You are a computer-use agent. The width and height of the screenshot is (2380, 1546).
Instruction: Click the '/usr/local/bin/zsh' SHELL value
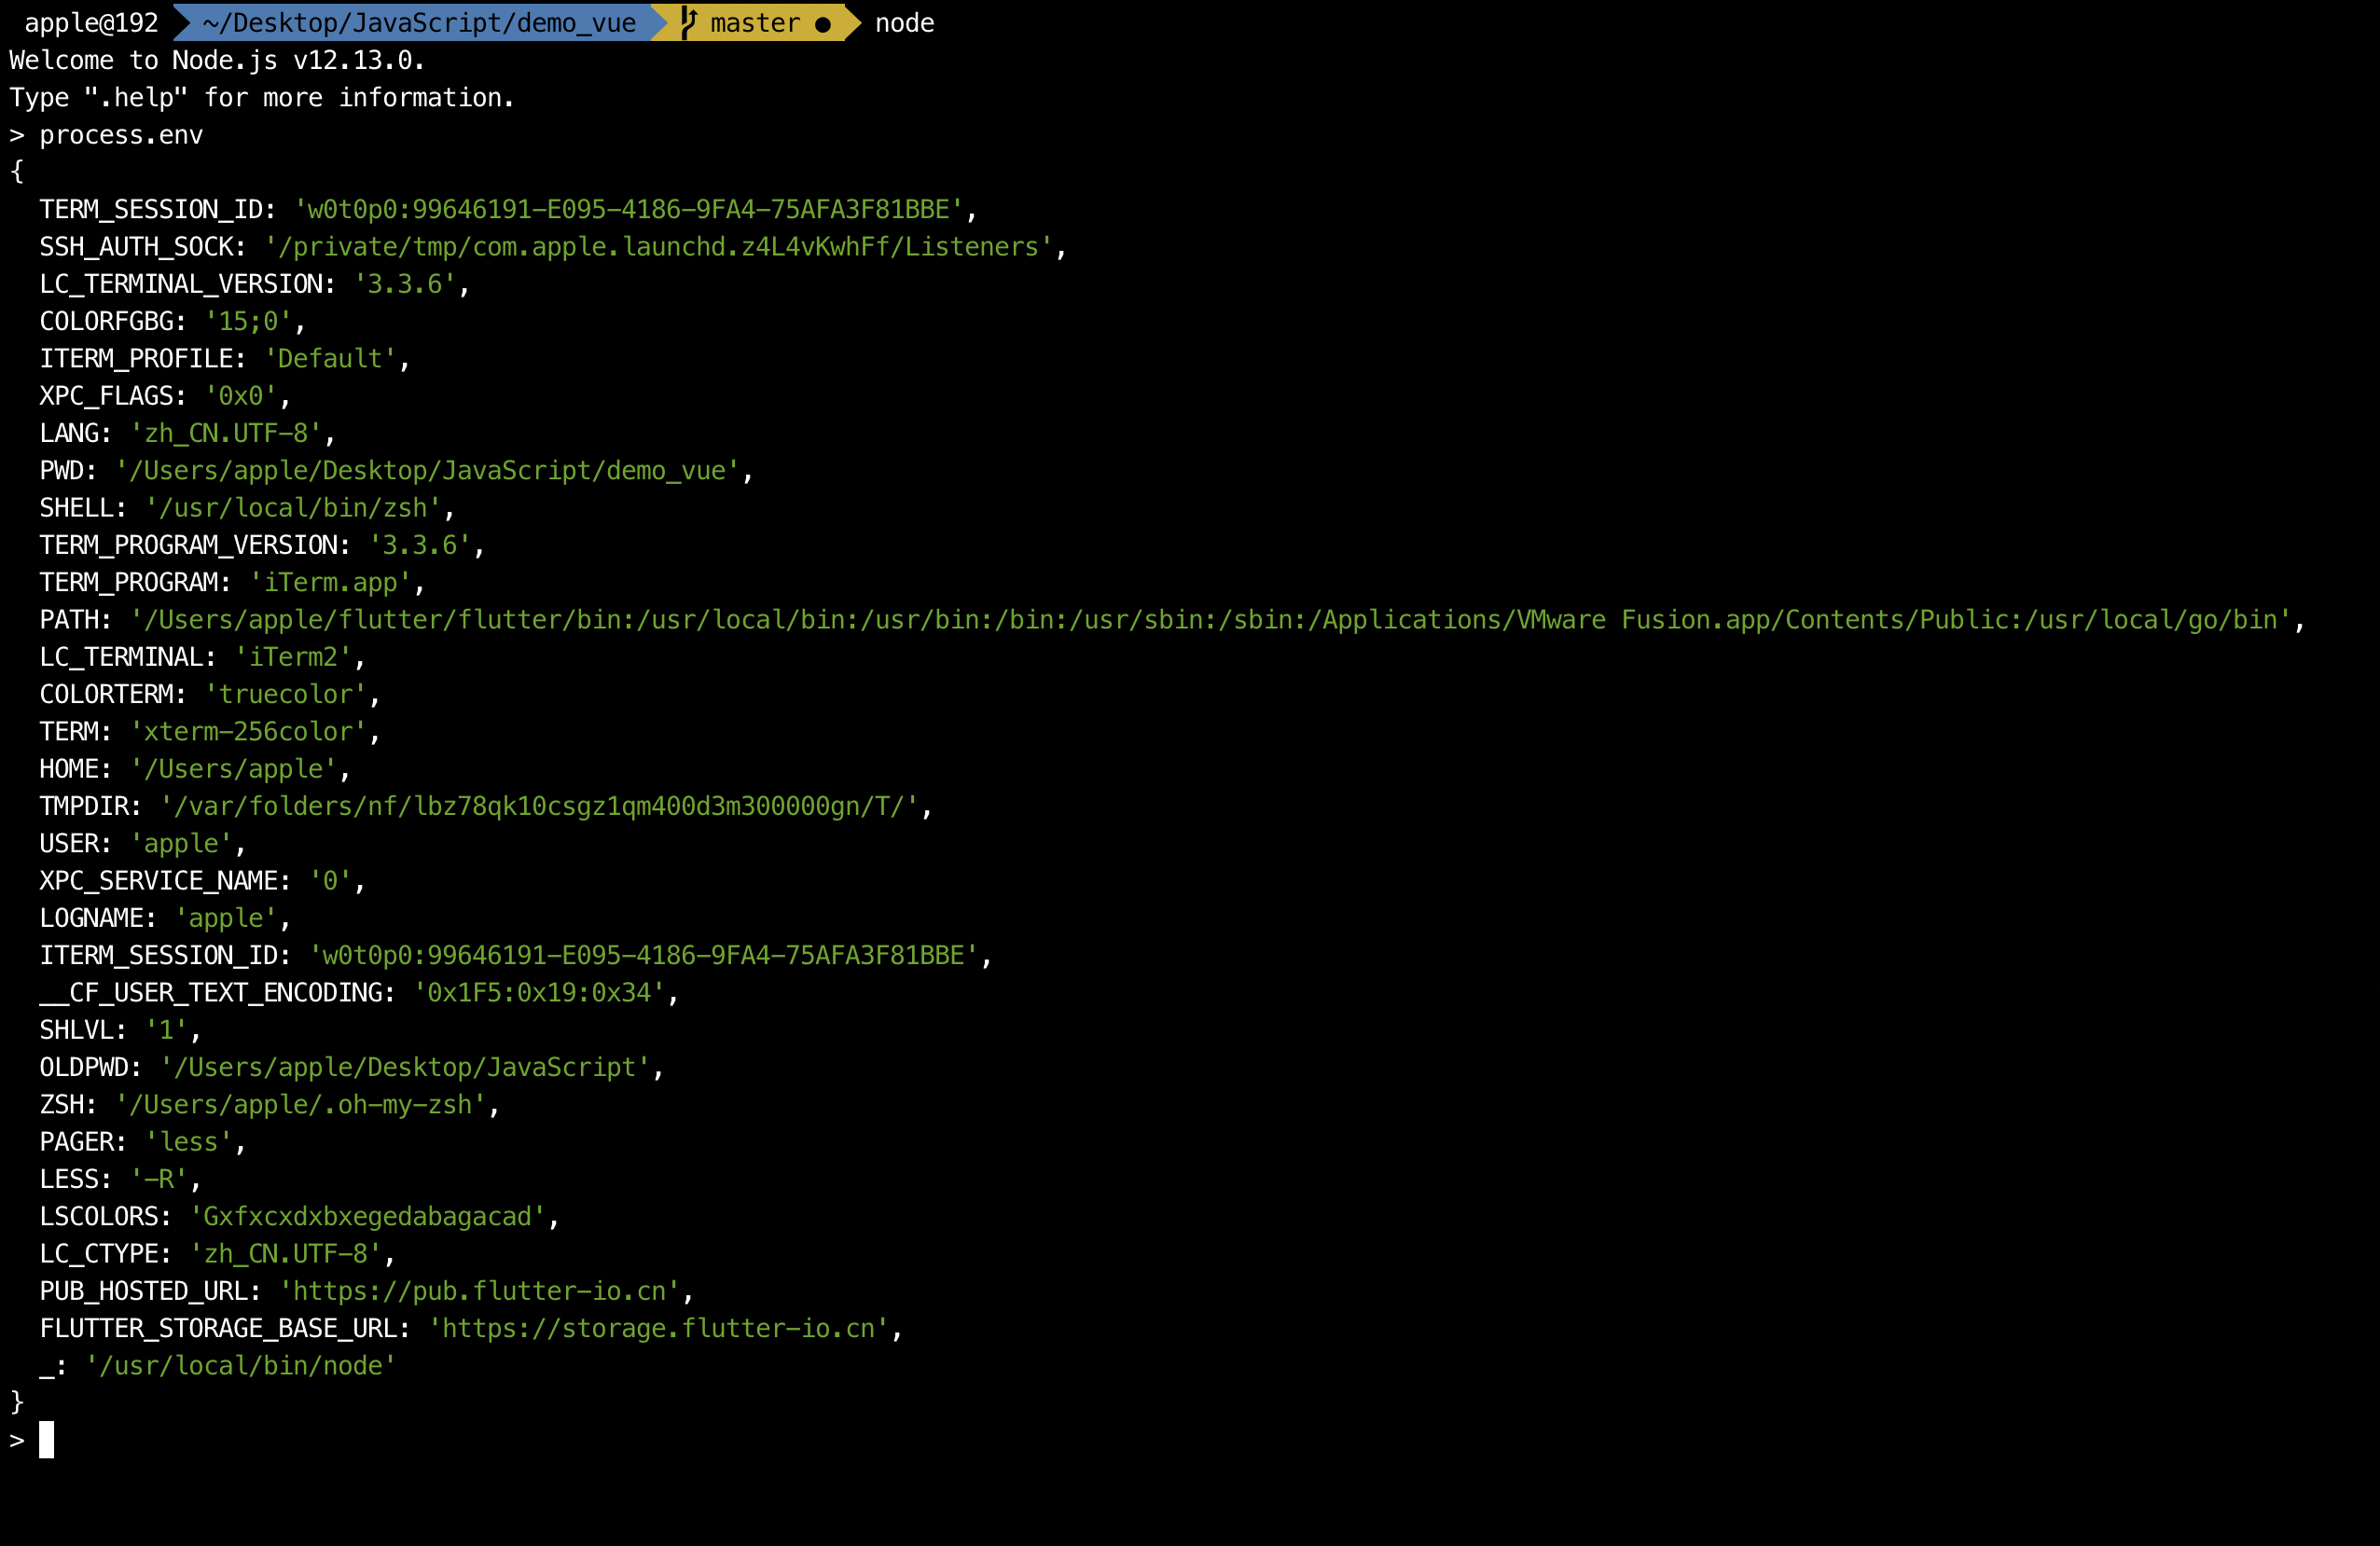tap(293, 508)
